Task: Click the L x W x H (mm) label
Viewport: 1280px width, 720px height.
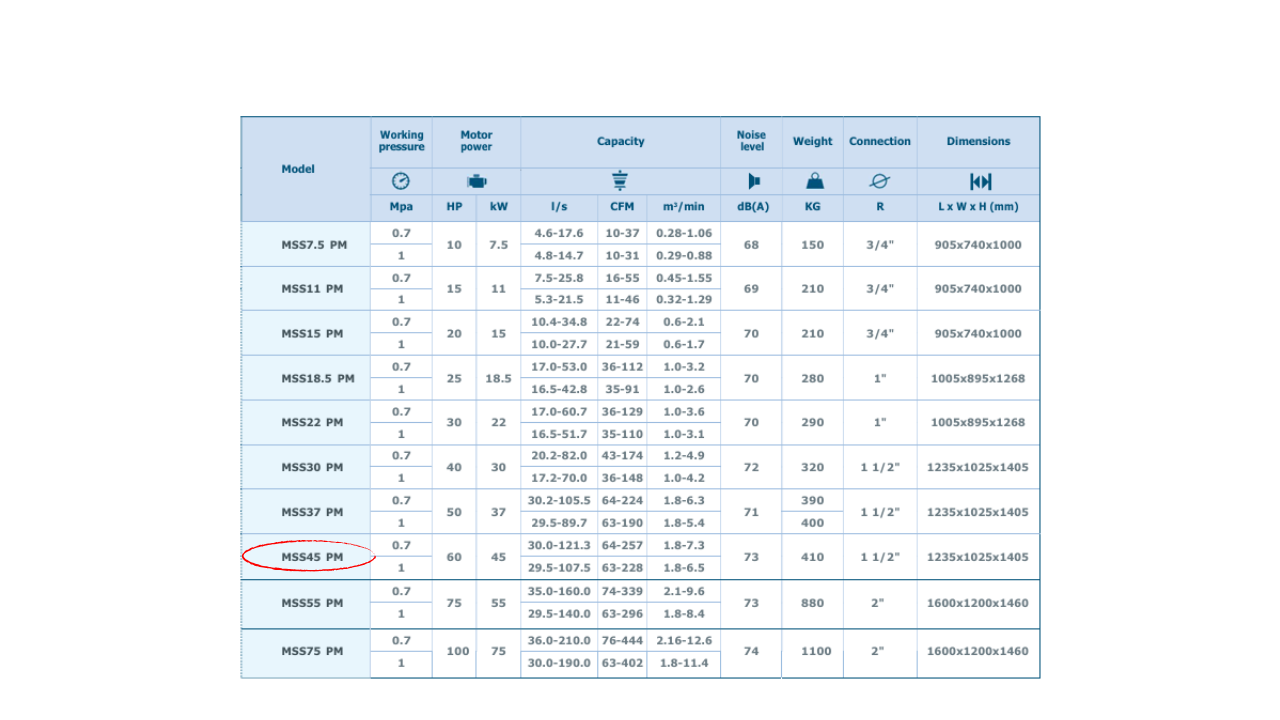Action: pos(978,207)
